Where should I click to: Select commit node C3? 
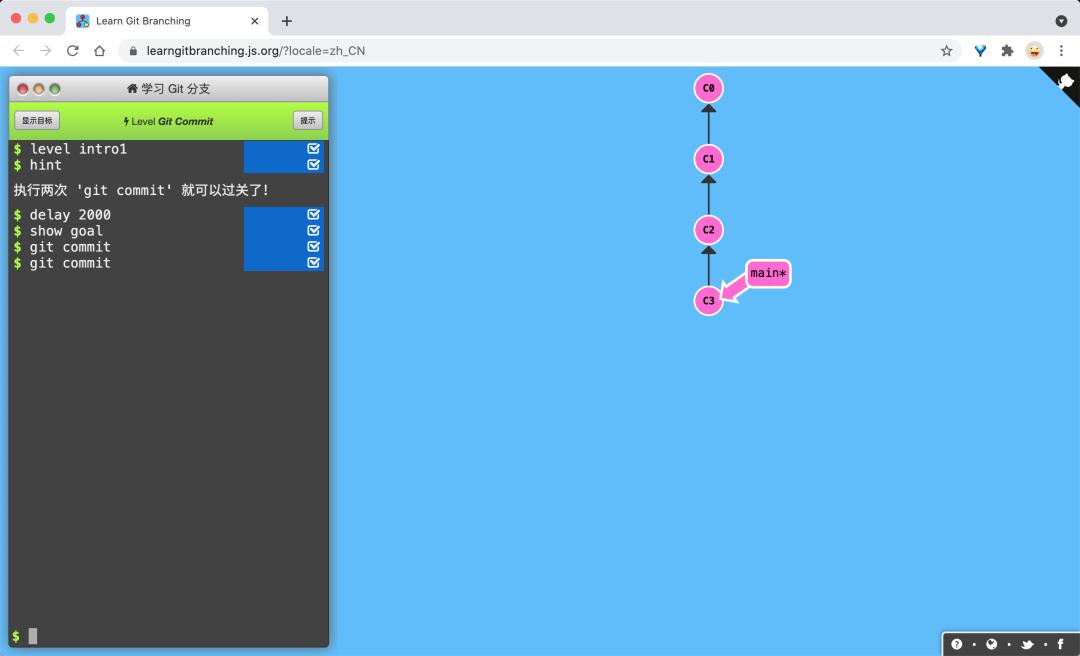click(709, 300)
